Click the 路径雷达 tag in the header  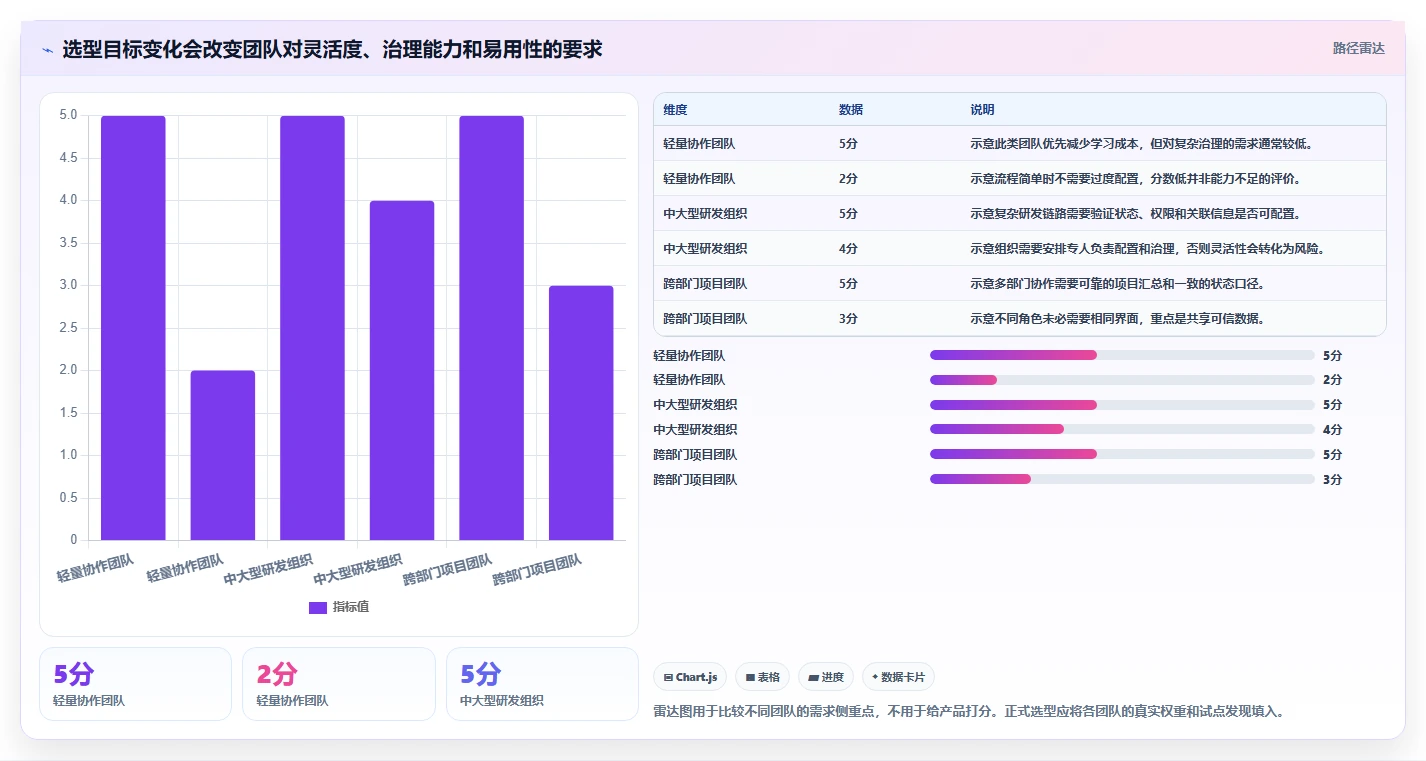tap(1358, 48)
